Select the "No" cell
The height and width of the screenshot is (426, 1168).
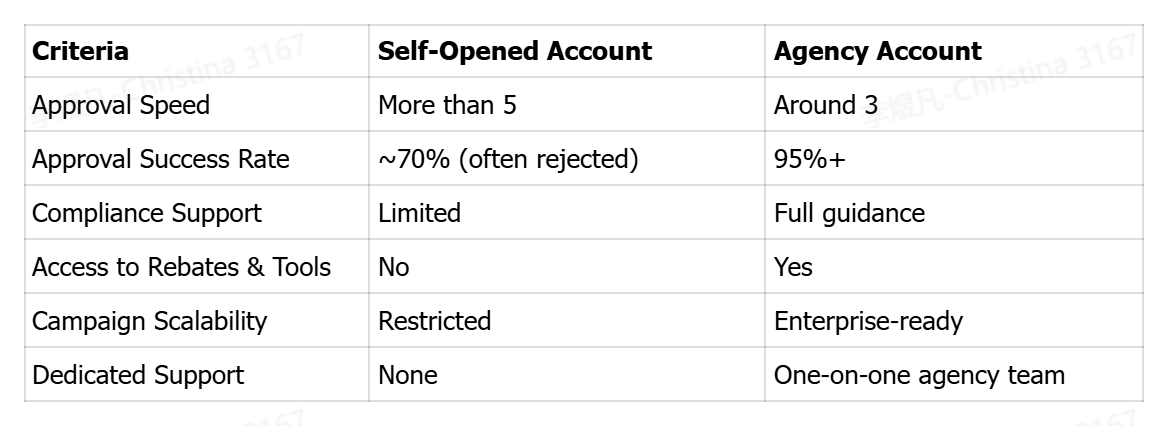(x=394, y=267)
